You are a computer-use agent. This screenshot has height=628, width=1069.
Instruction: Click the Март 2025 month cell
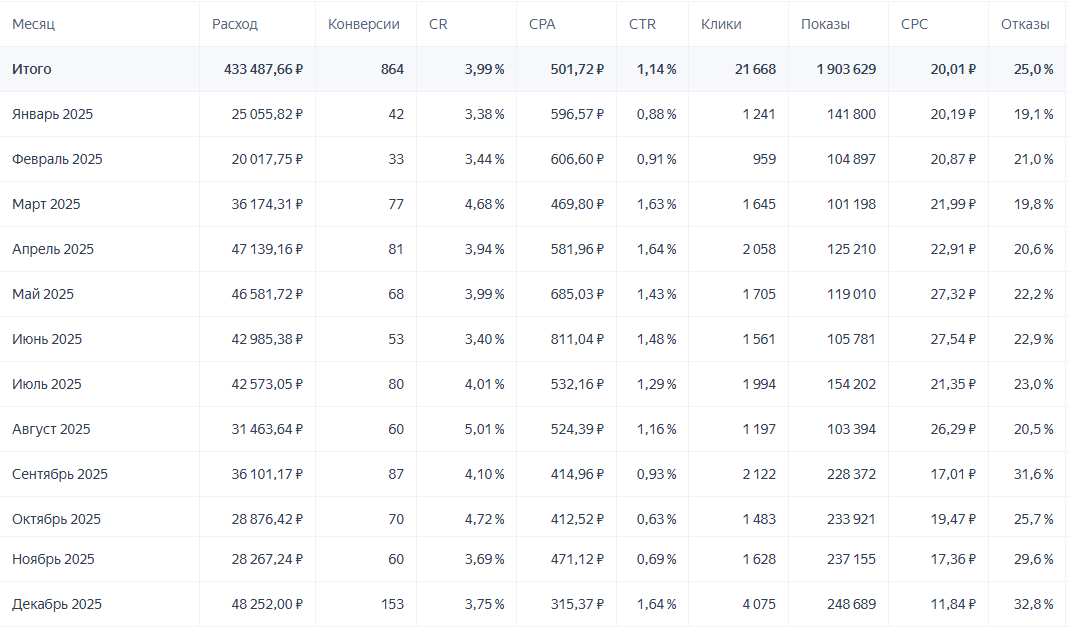pos(46,204)
